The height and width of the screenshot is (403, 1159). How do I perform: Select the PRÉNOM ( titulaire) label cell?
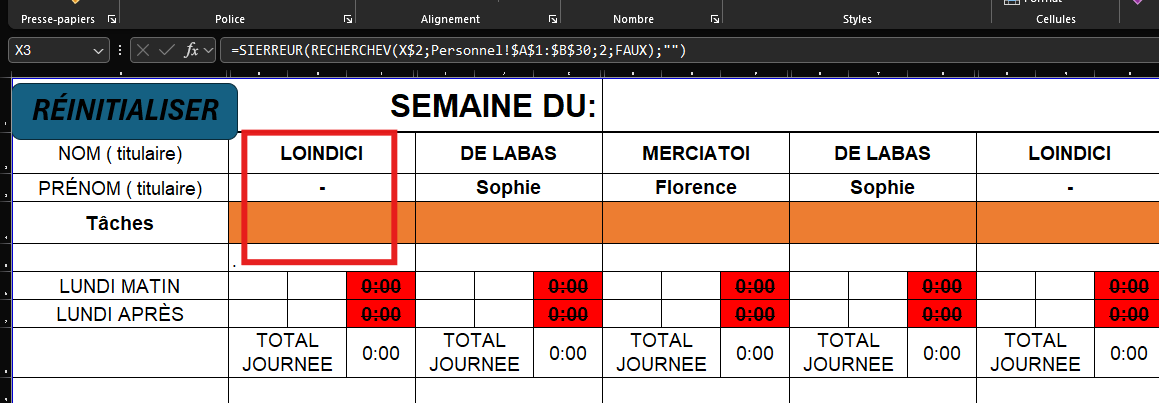(120, 188)
